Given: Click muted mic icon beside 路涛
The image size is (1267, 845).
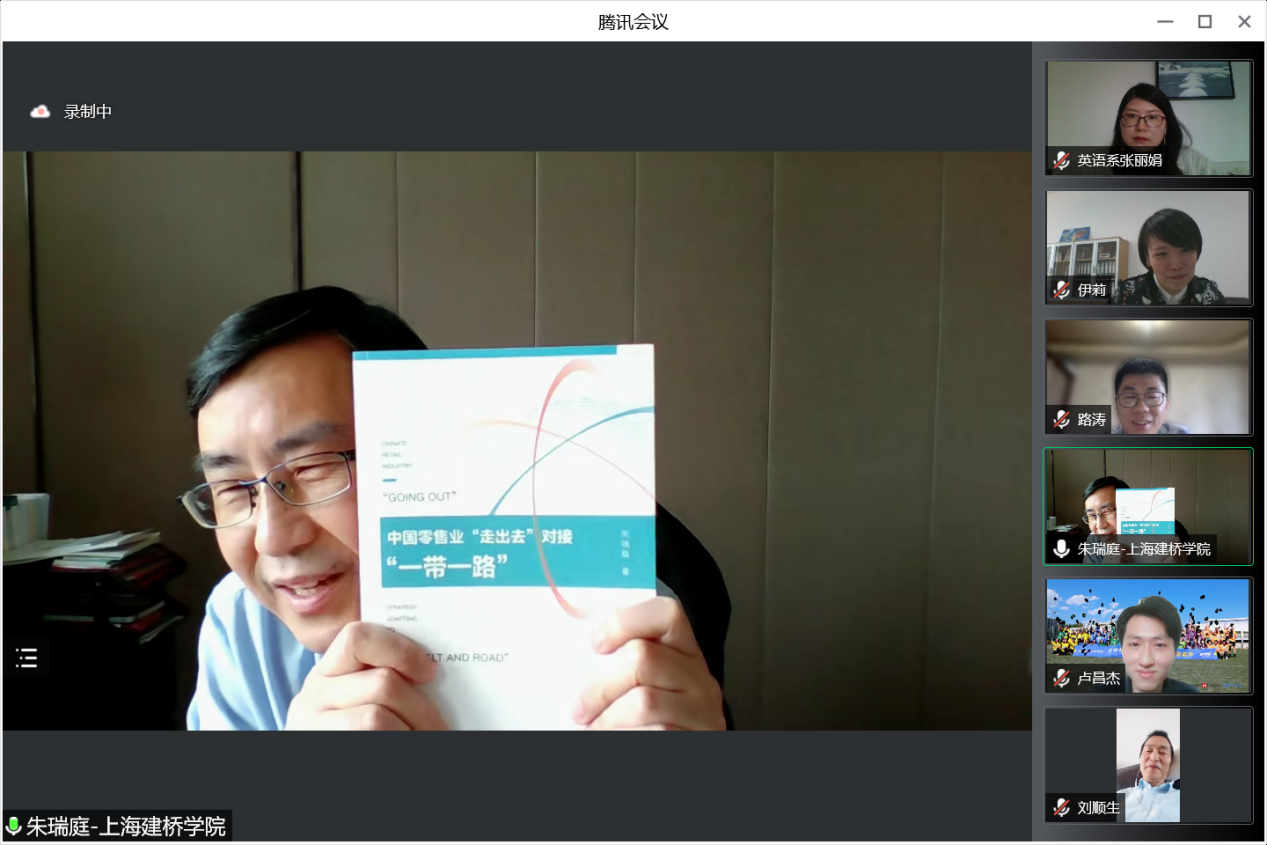Looking at the screenshot, I should [x=1061, y=419].
